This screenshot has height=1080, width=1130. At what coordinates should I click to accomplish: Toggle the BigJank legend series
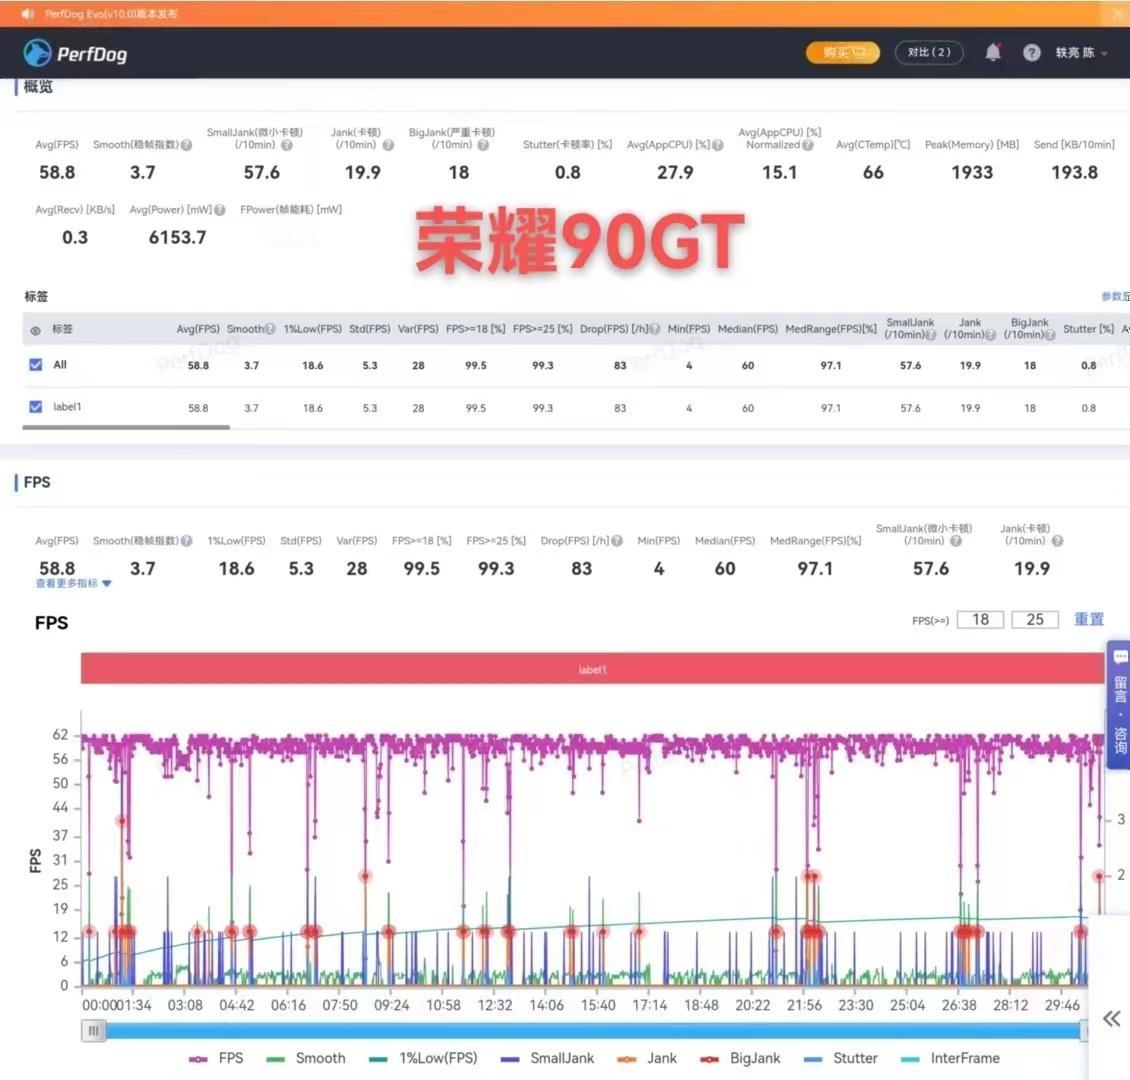point(740,1058)
